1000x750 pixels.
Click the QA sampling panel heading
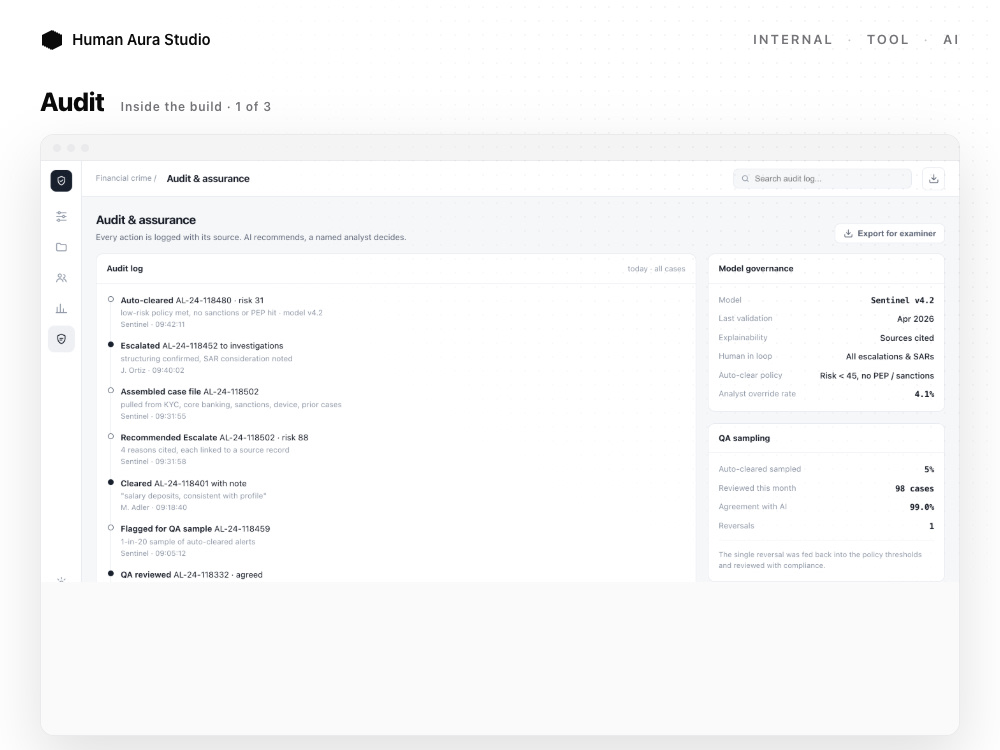click(x=744, y=438)
